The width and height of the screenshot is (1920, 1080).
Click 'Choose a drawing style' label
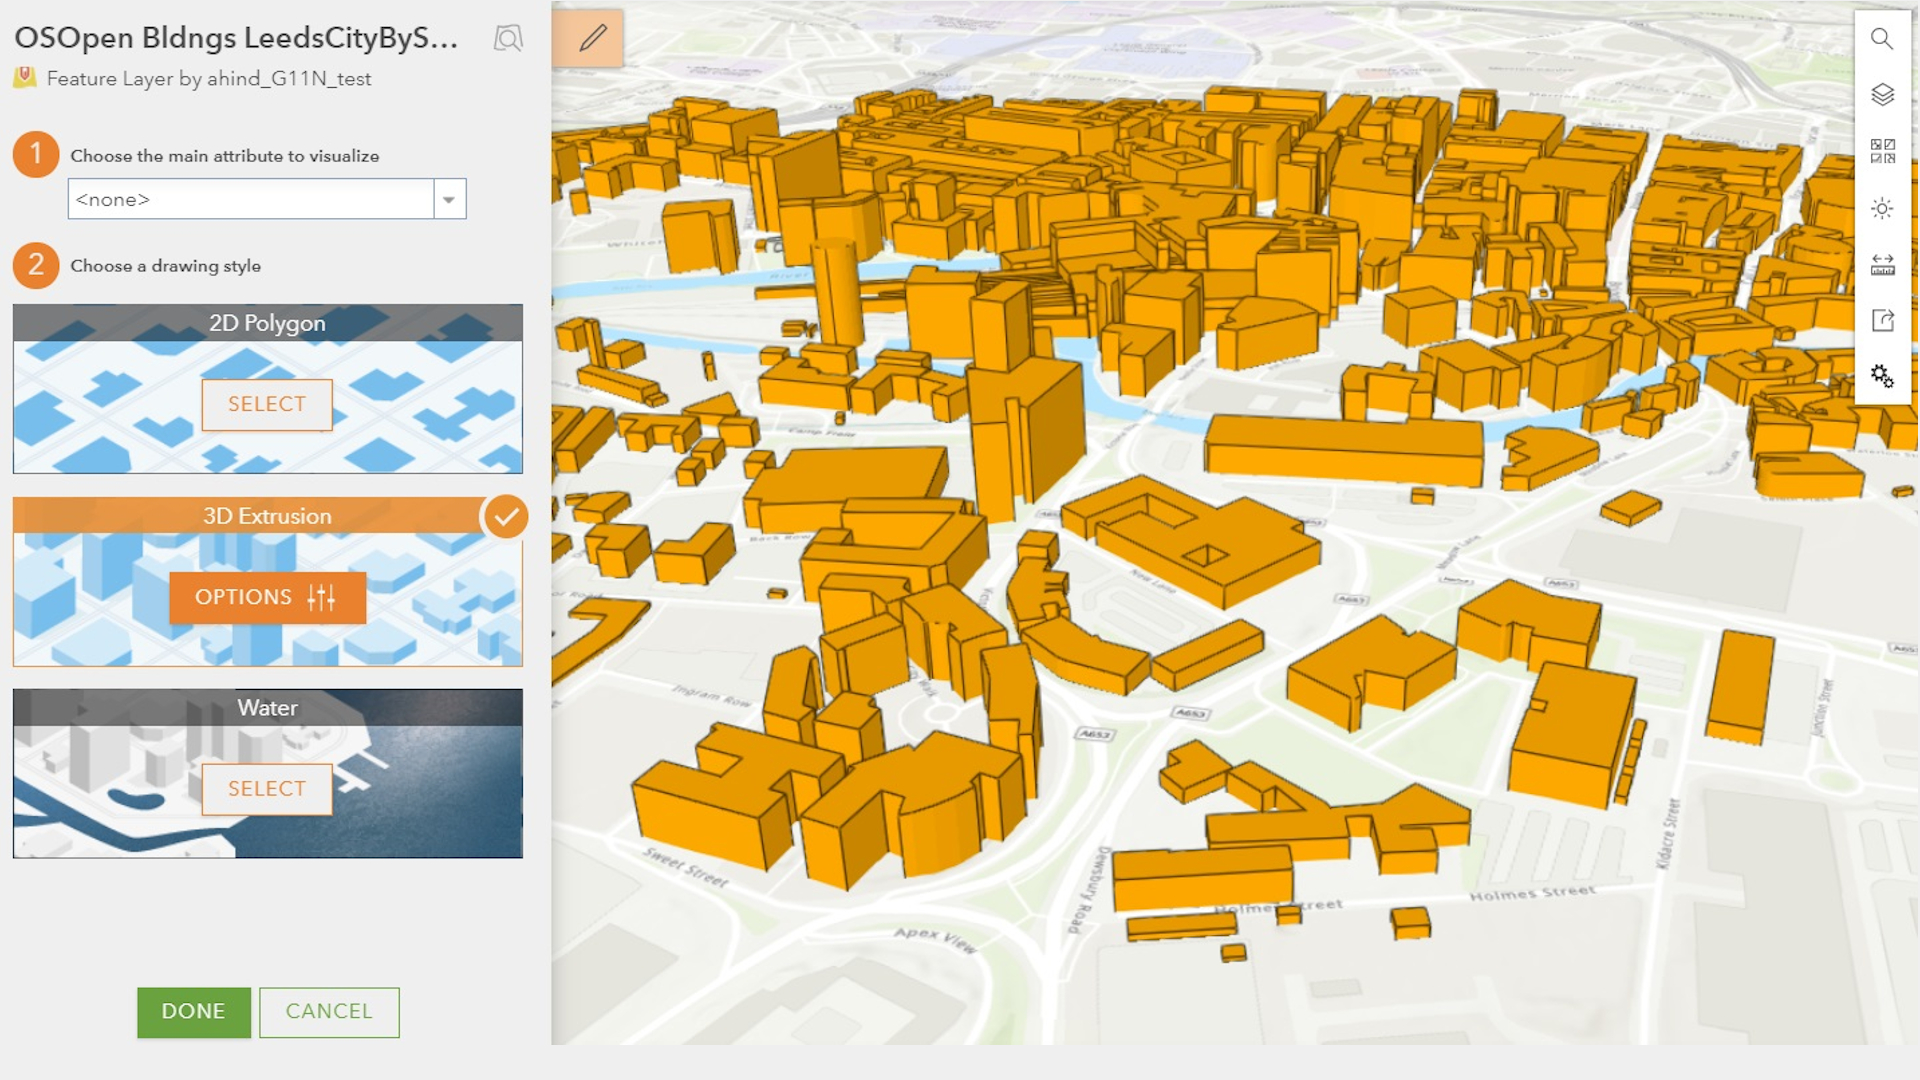pos(166,266)
